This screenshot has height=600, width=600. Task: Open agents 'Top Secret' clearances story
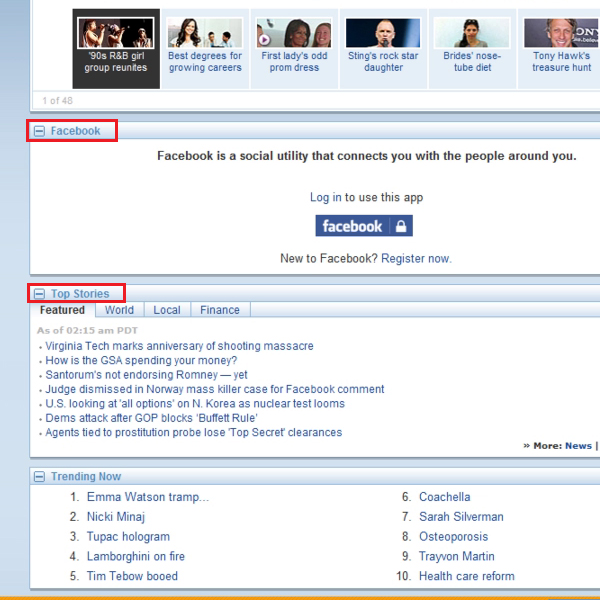coord(194,432)
